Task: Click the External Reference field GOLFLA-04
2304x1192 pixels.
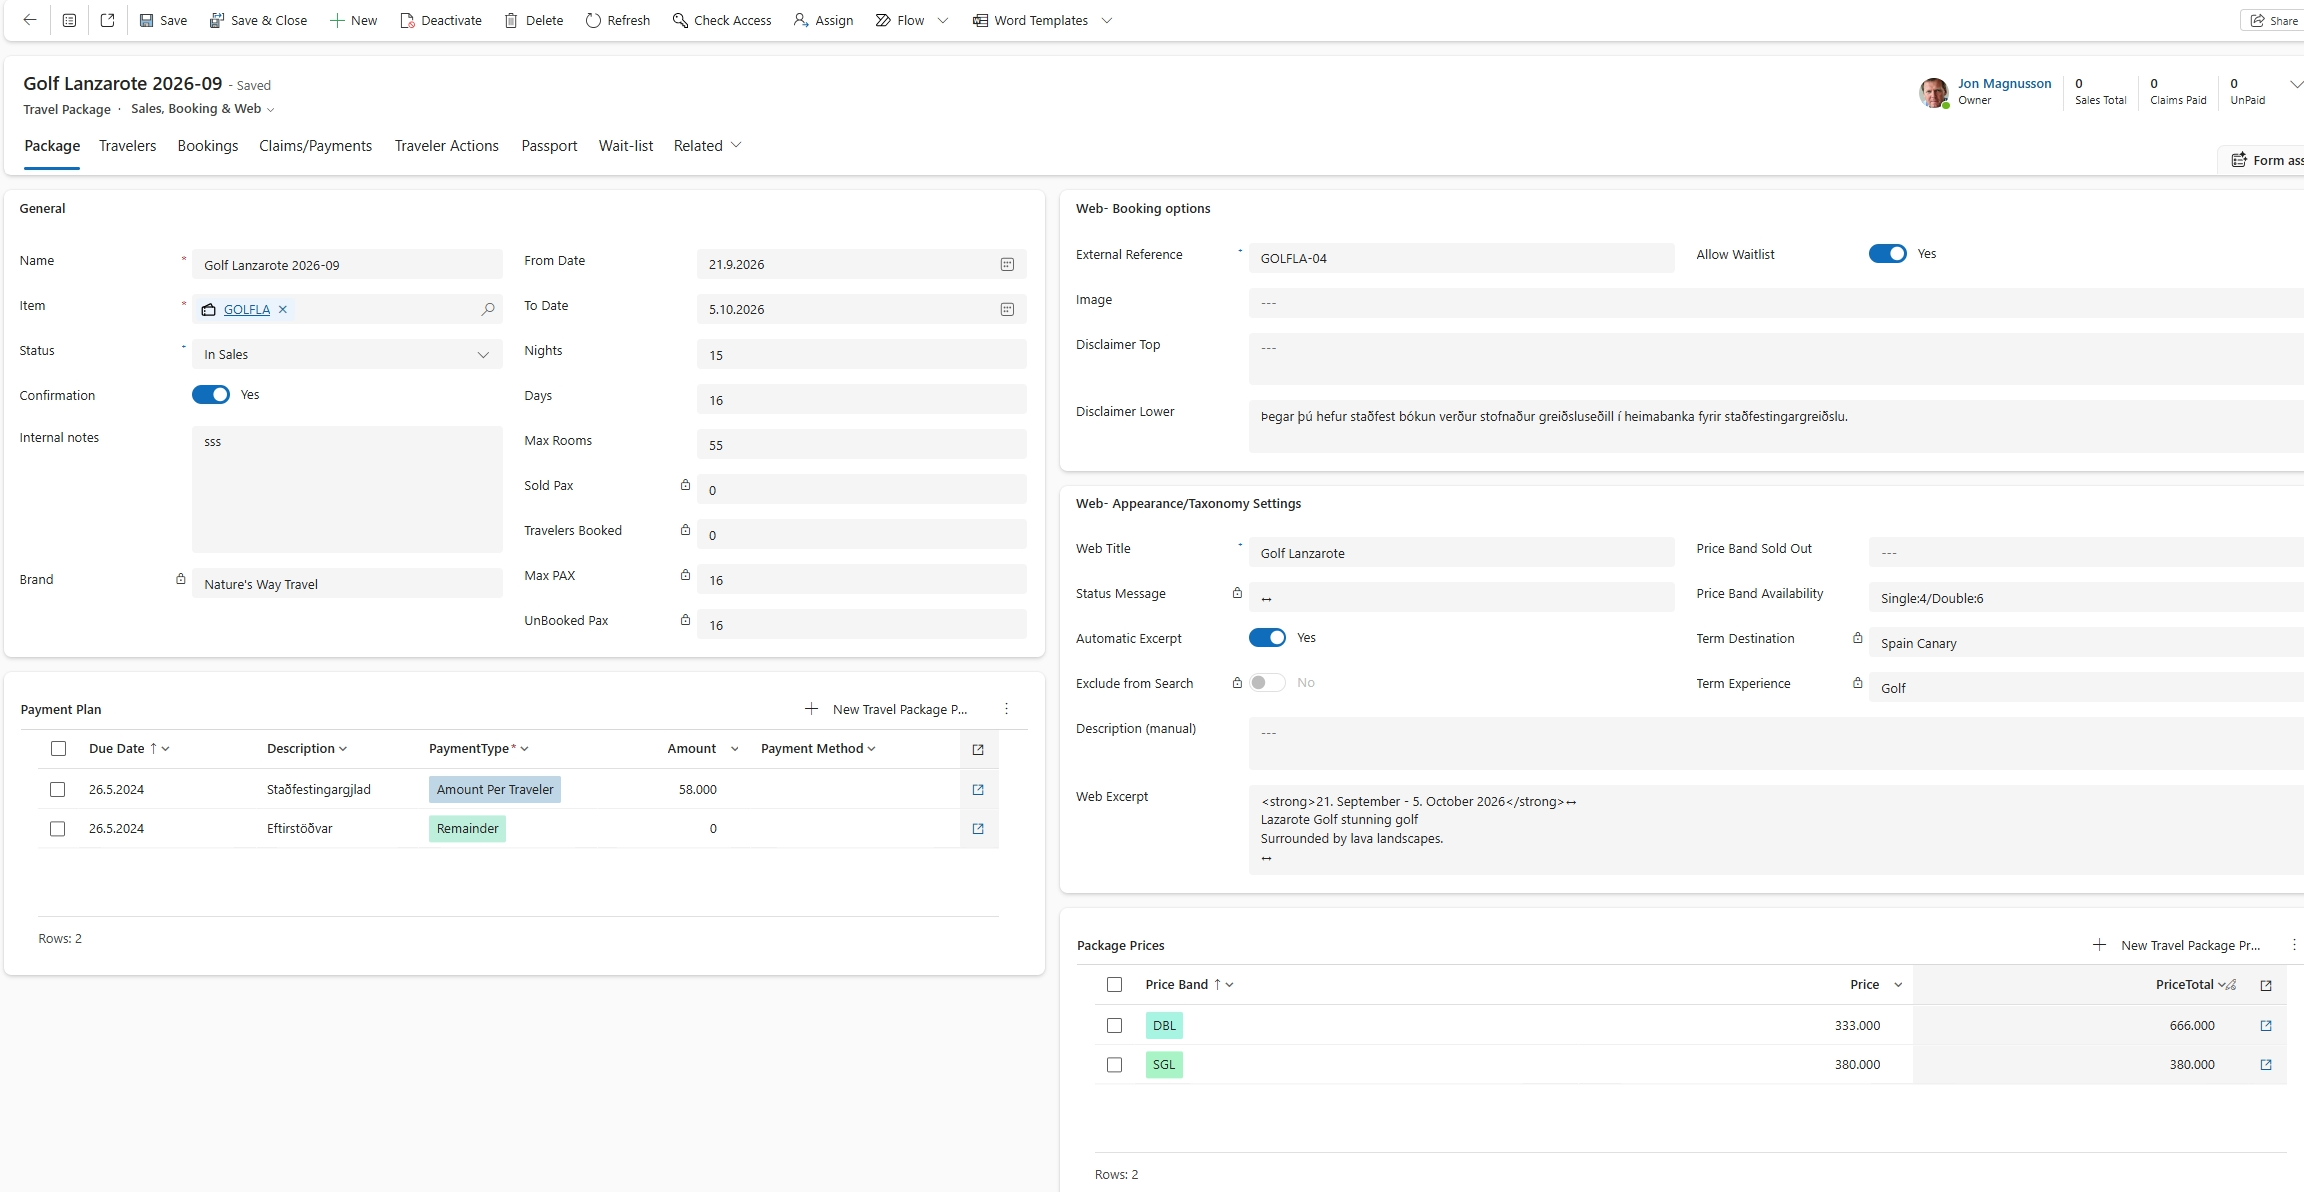Action: (1461, 258)
